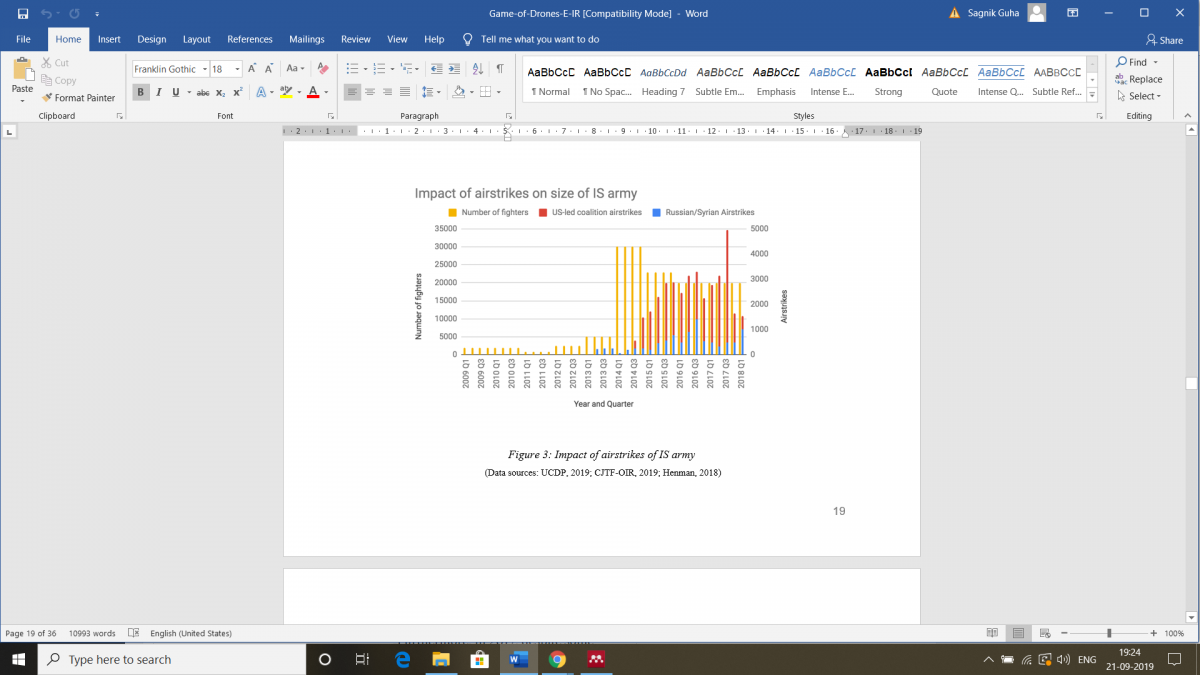Toggle Show/Hide paragraph marks
This screenshot has width=1200, height=675.
(500, 69)
